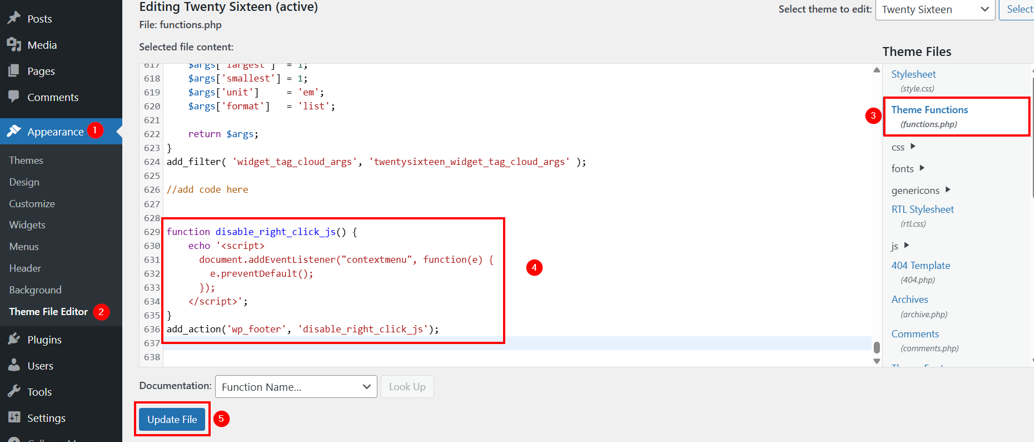Open the Settings sliders icon

coord(13,418)
